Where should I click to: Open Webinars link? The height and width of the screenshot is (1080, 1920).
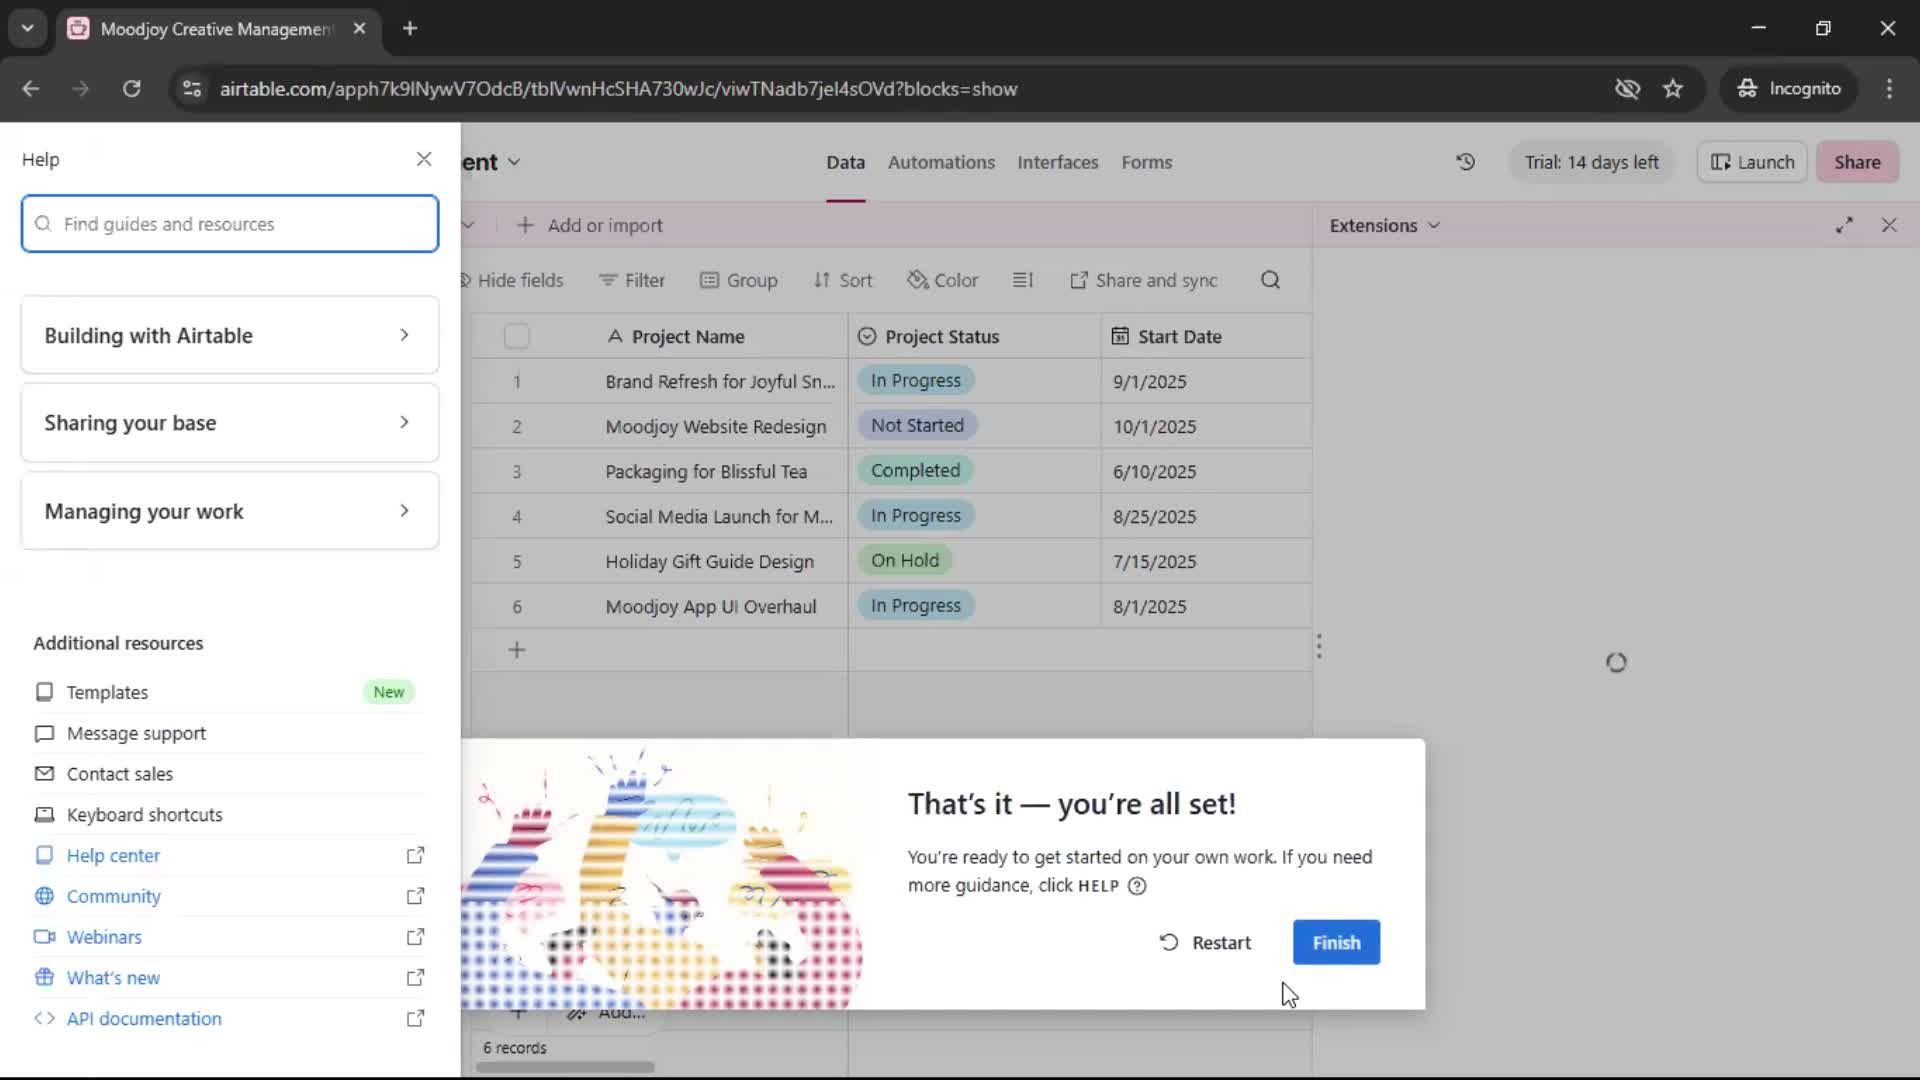click(104, 937)
